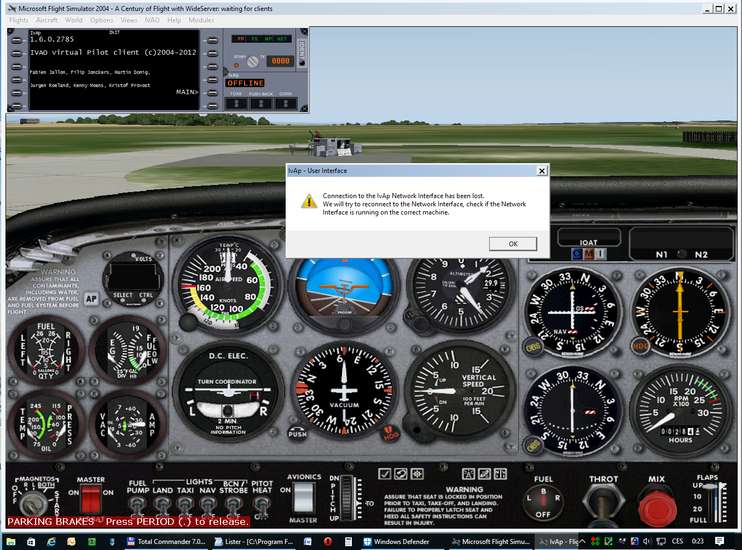Click OK in the IvAp User Interface dialog
Image resolution: width=742 pixels, height=550 pixels.
click(x=512, y=244)
